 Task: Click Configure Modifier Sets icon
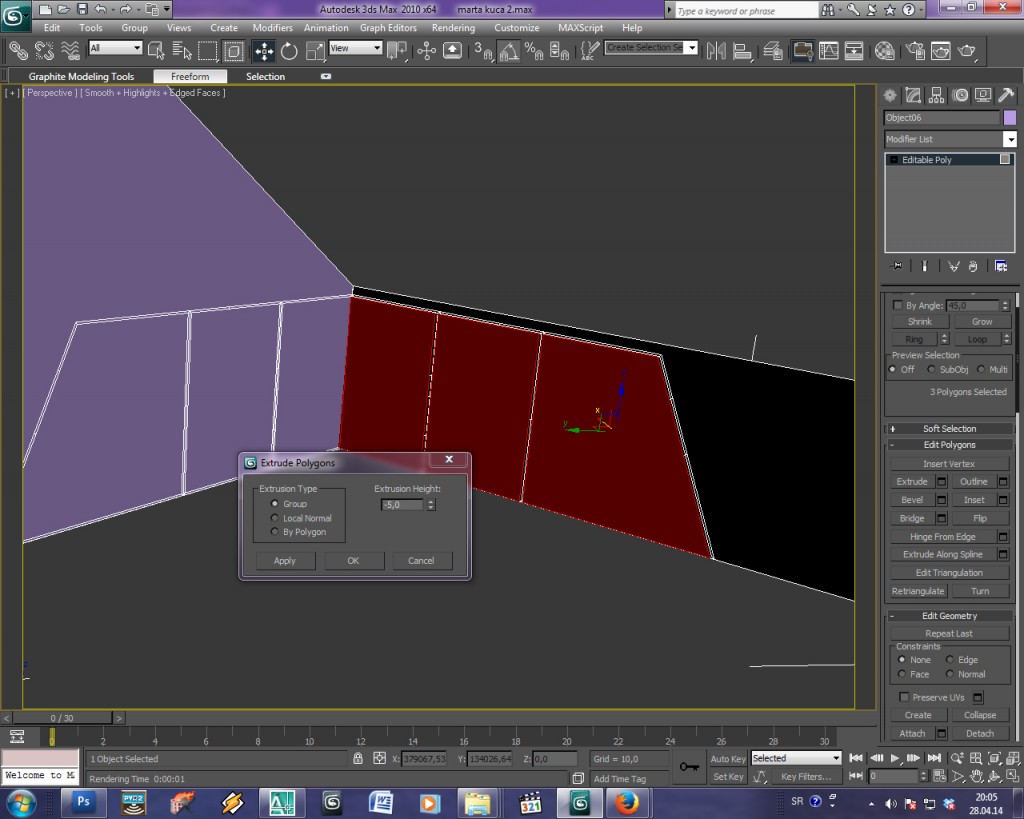(x=1000, y=266)
